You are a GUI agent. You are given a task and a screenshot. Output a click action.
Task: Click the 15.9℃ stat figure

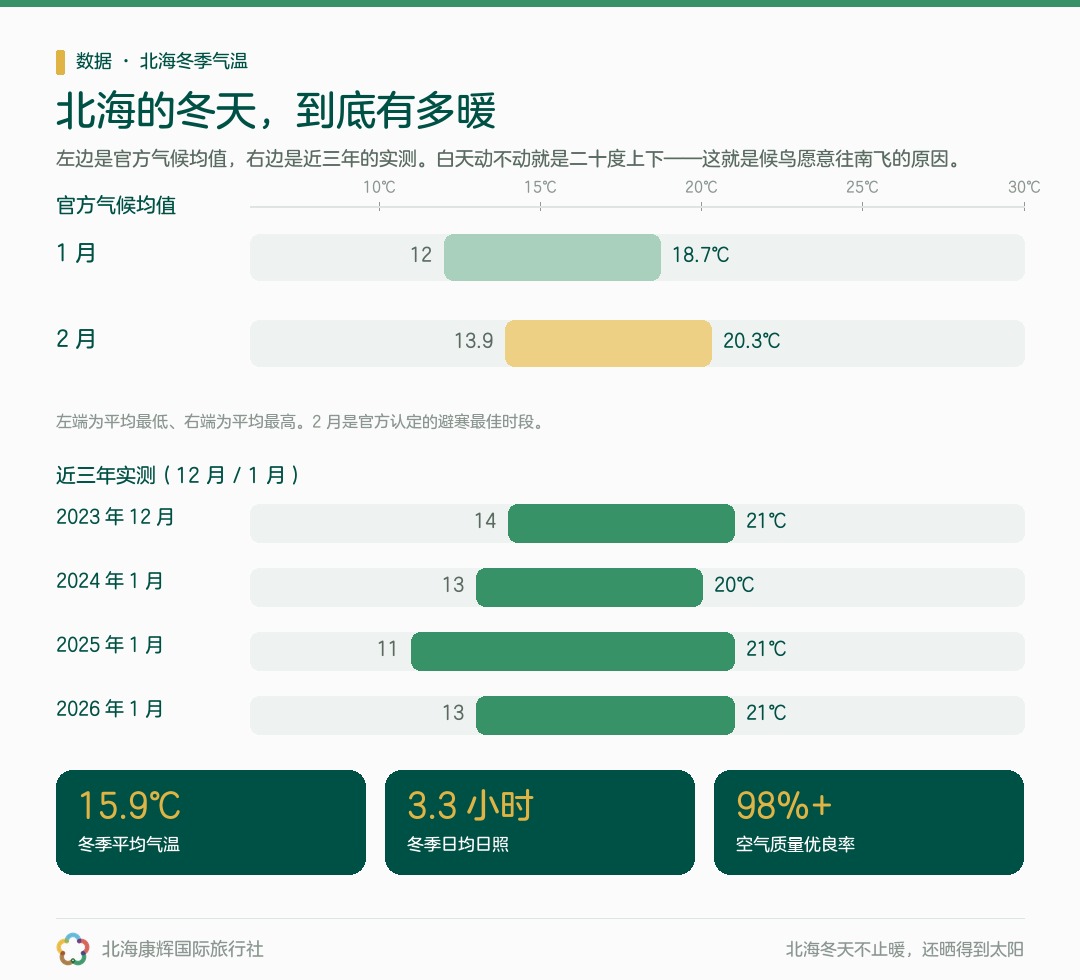pyautogui.click(x=129, y=806)
